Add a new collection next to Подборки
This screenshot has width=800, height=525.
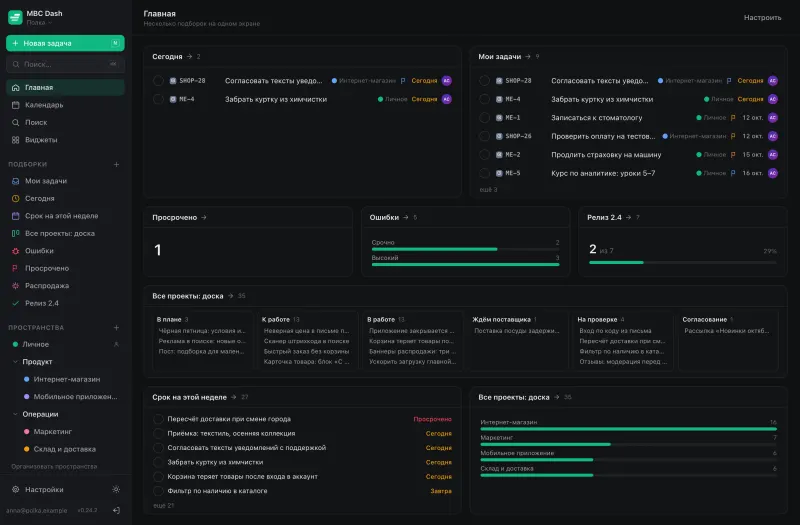(x=116, y=164)
